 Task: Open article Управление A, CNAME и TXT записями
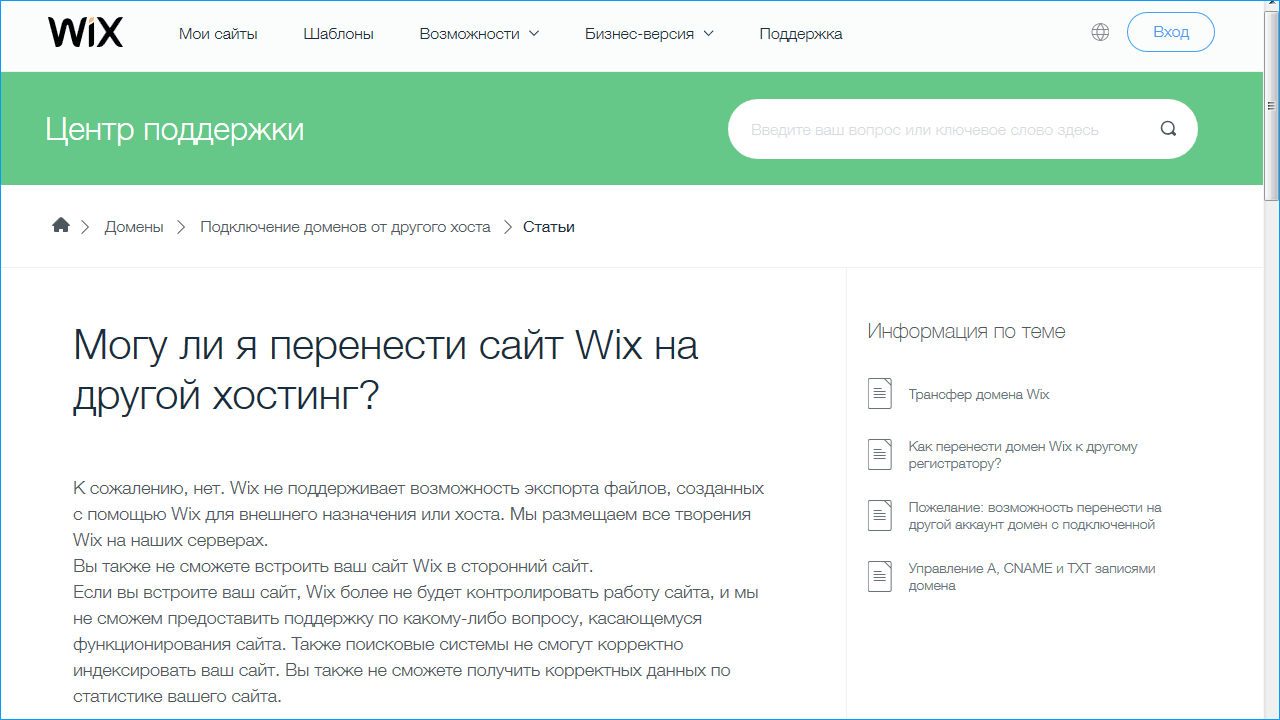click(1032, 577)
